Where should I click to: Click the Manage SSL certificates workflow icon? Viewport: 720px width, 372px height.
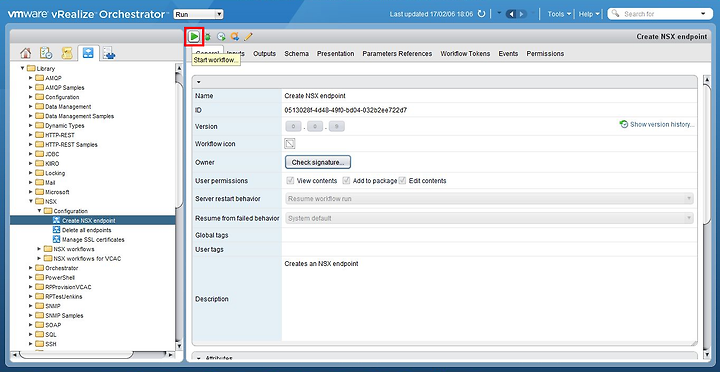coord(57,239)
